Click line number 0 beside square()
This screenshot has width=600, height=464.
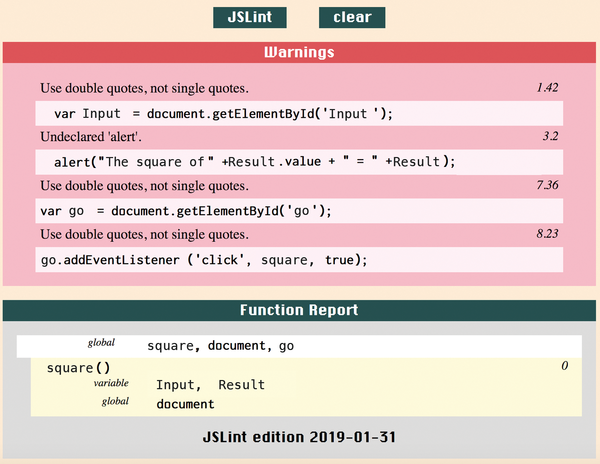click(564, 367)
